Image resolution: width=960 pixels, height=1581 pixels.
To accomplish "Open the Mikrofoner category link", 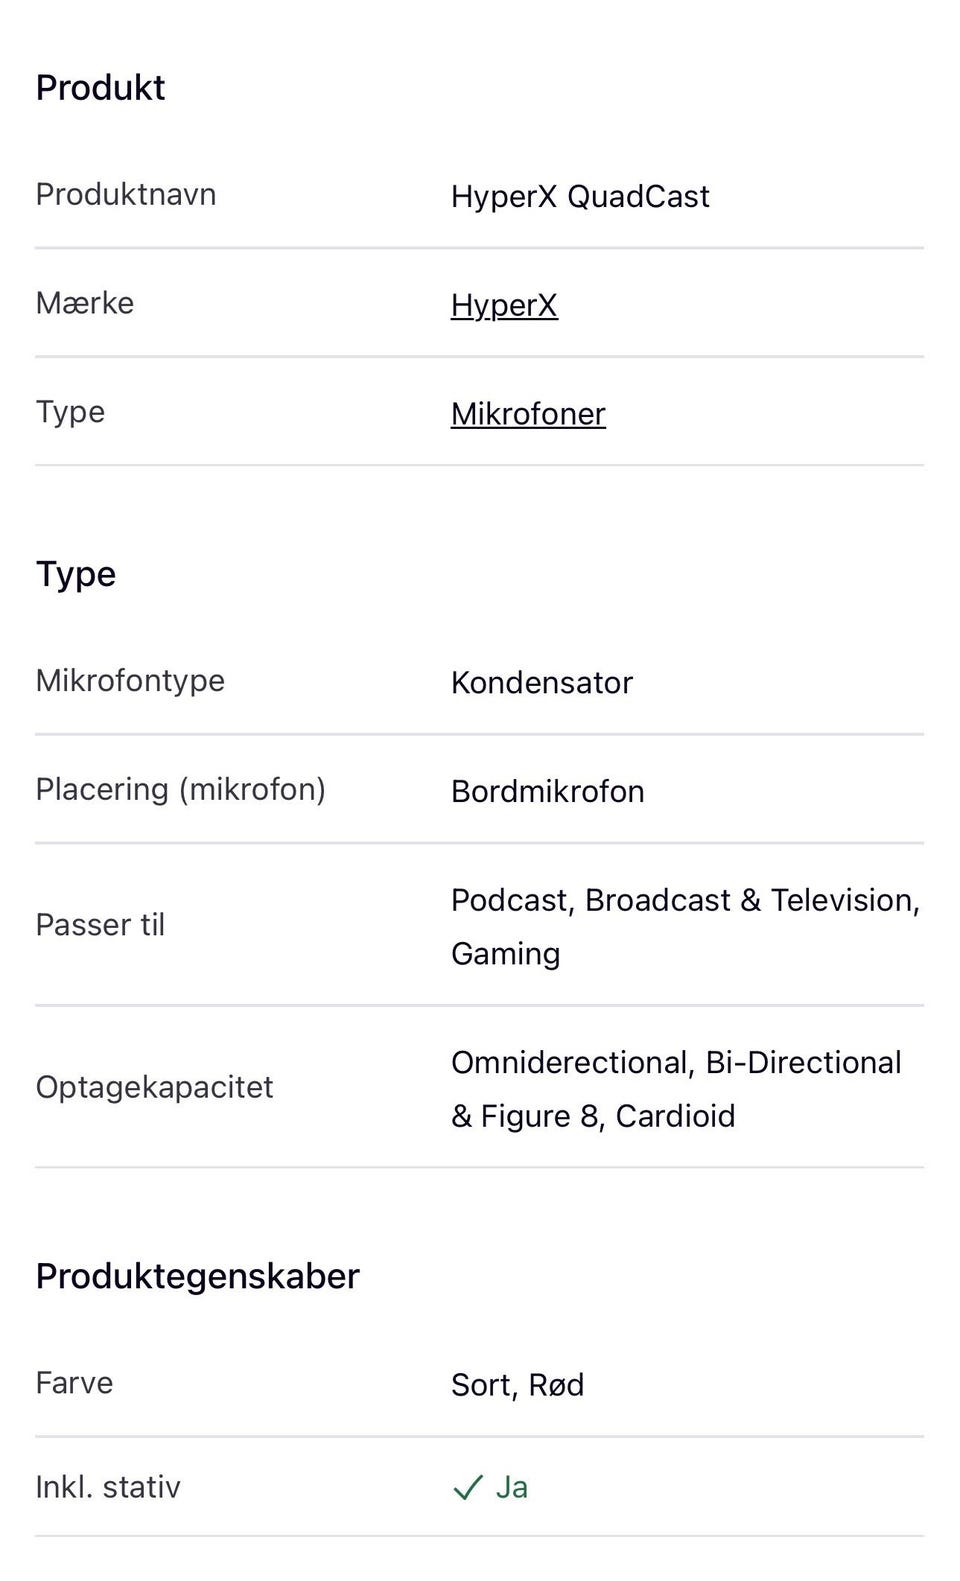I will [x=528, y=414].
